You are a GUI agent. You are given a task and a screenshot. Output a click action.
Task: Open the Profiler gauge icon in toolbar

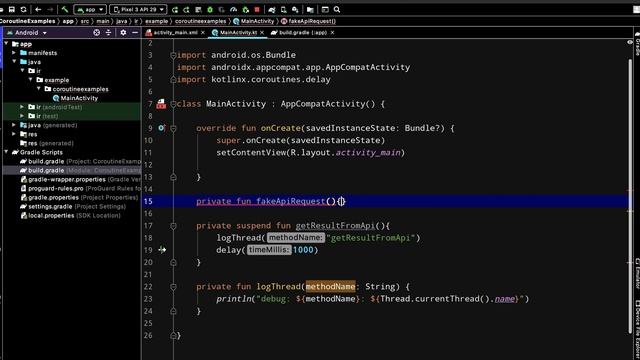click(233, 9)
